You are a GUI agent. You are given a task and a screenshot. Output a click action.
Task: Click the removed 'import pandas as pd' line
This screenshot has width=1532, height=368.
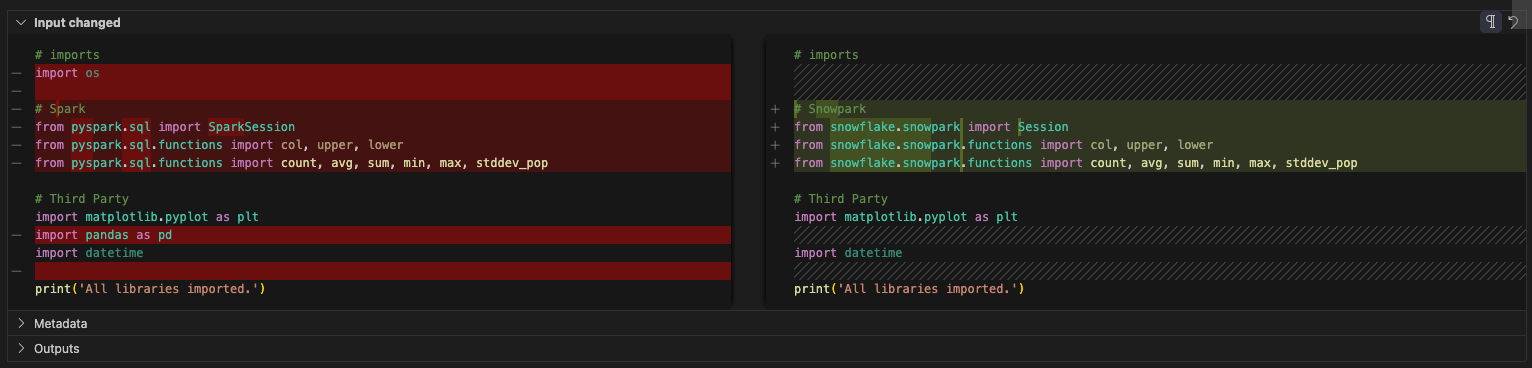(383, 235)
